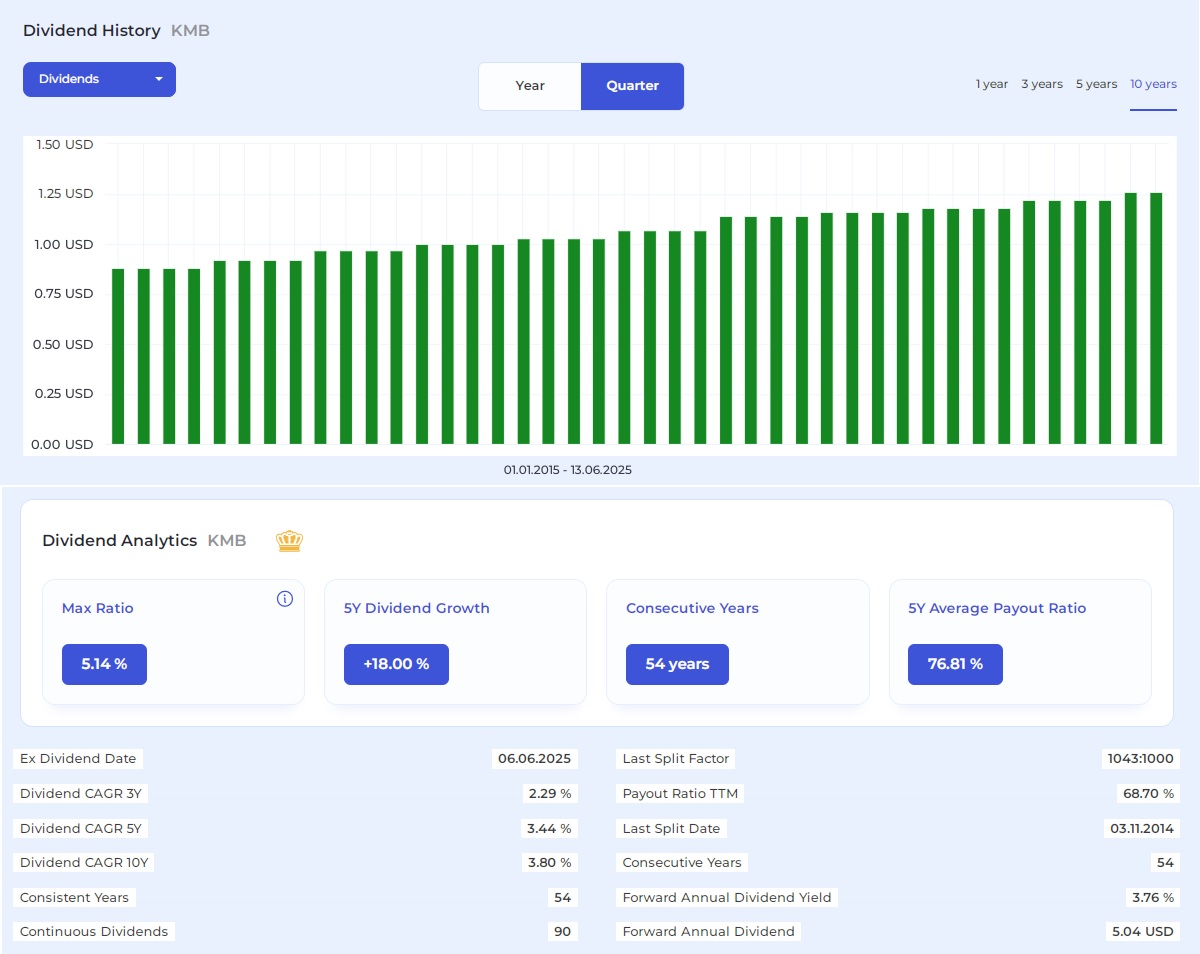
Task: Click the 90 continuous dividends value
Action: [x=562, y=932]
